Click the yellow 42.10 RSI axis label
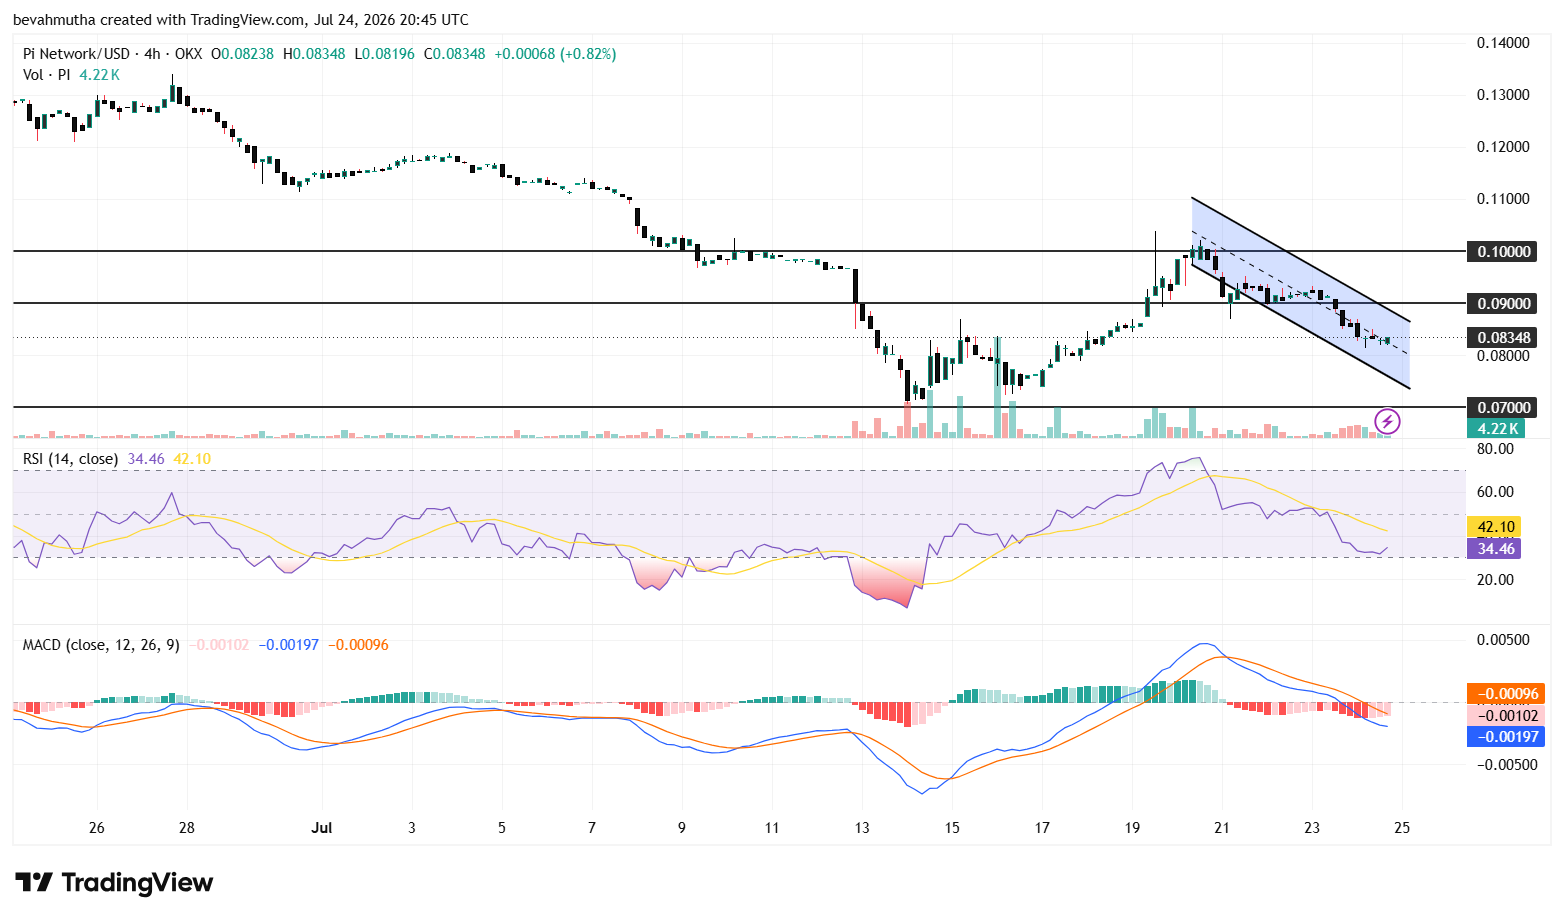This screenshot has width=1564, height=920. 1493,526
